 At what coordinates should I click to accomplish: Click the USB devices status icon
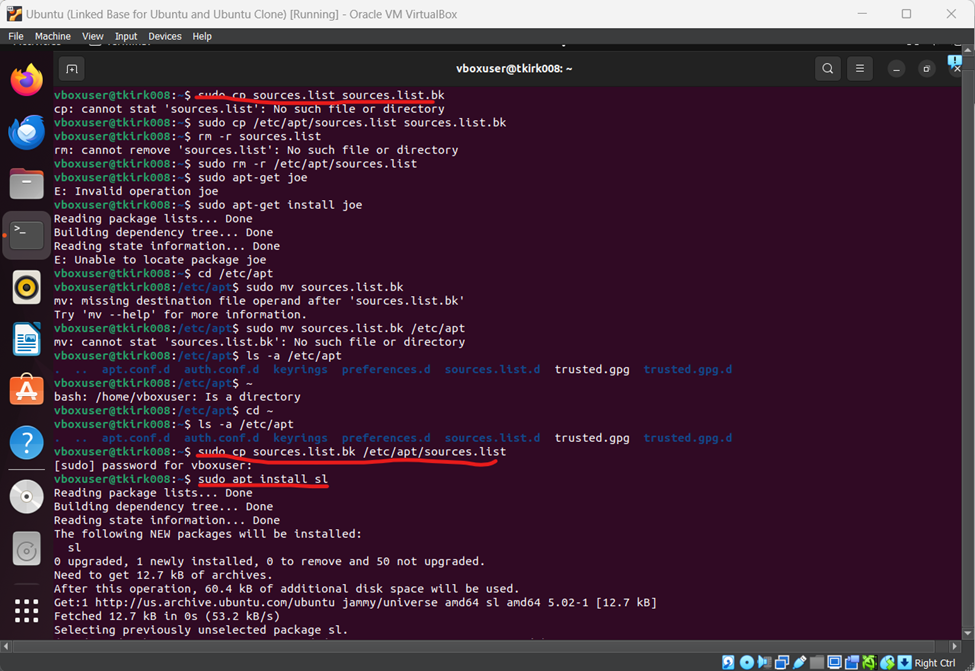click(799, 662)
